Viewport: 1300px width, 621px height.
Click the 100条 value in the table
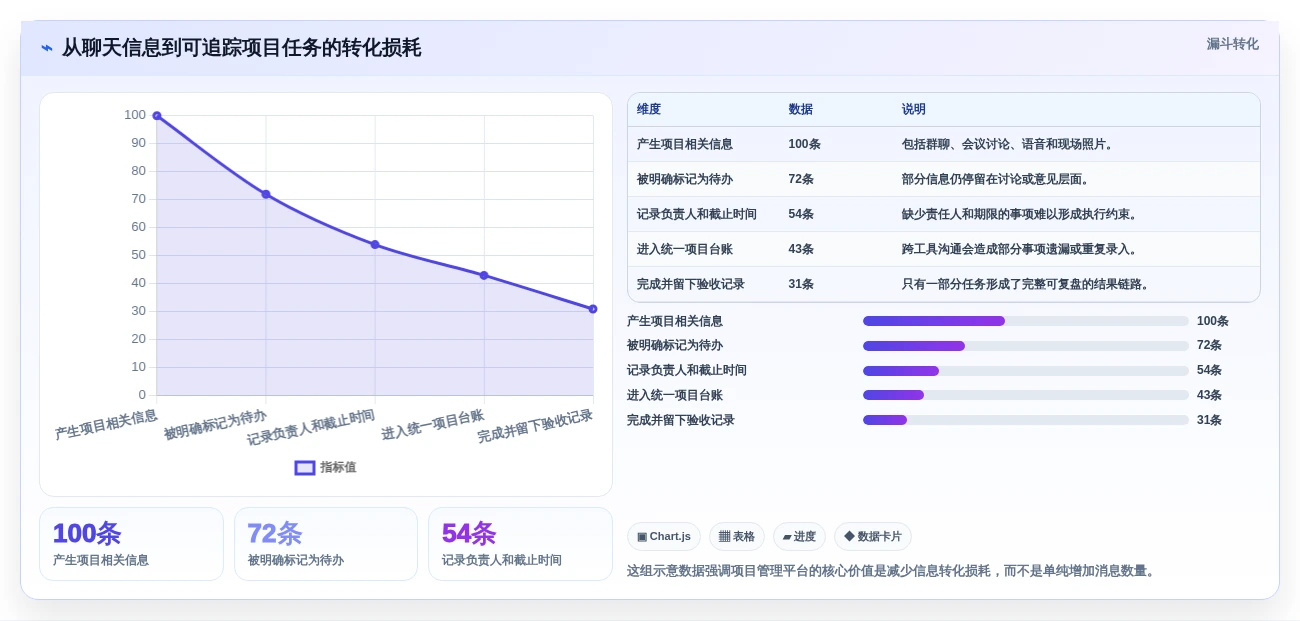804,144
